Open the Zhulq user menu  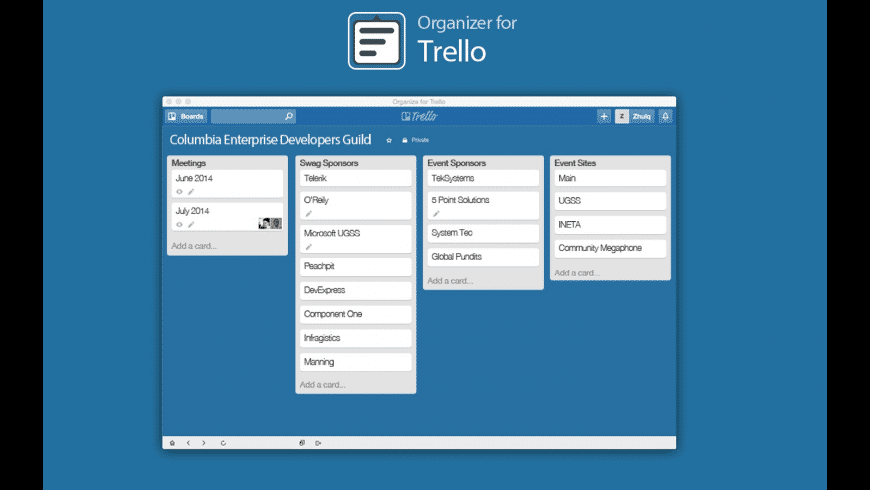click(x=641, y=116)
